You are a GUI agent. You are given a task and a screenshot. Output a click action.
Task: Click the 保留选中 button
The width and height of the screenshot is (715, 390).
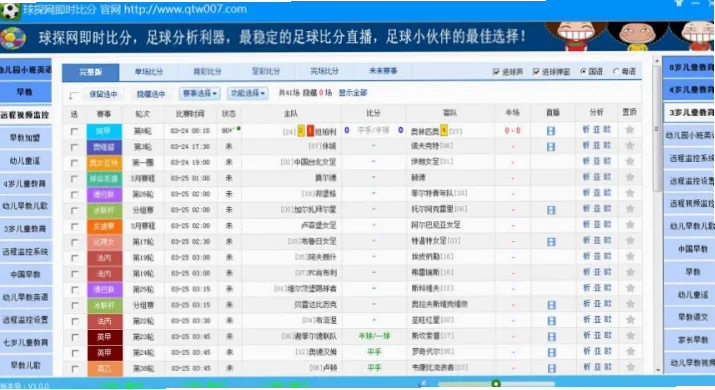pyautogui.click(x=104, y=94)
